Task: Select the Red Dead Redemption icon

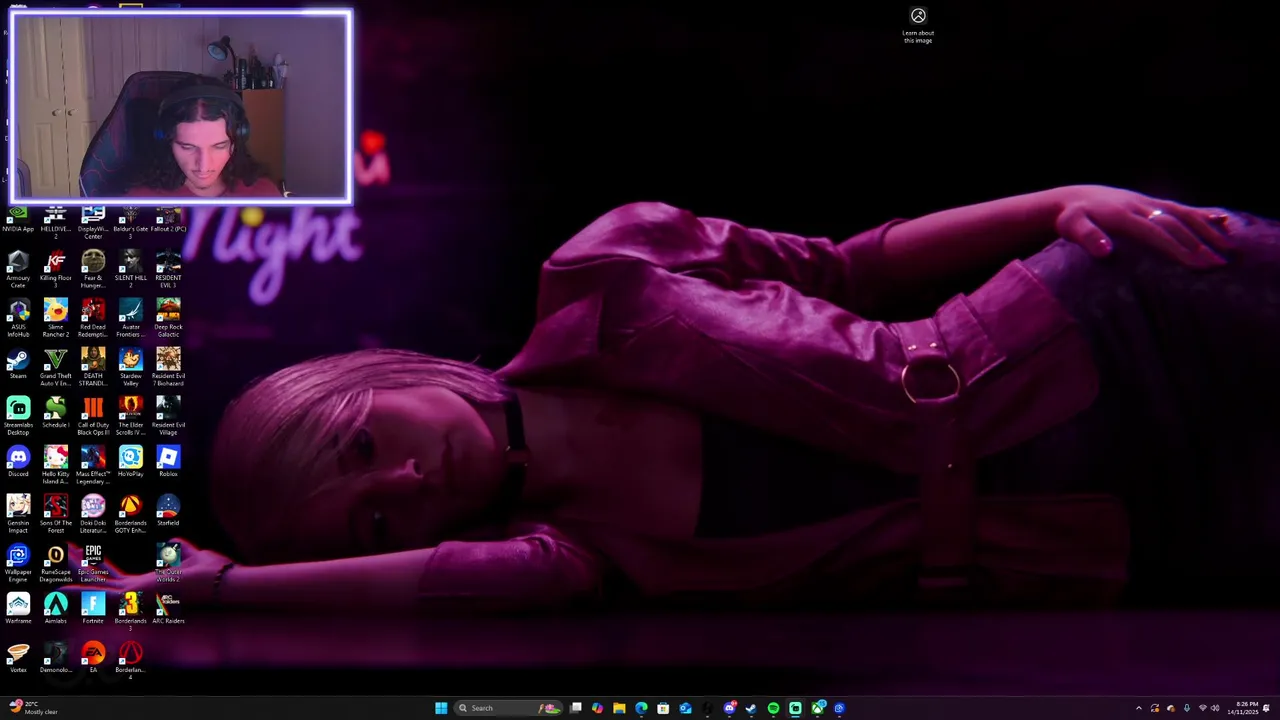Action: [x=93, y=318]
